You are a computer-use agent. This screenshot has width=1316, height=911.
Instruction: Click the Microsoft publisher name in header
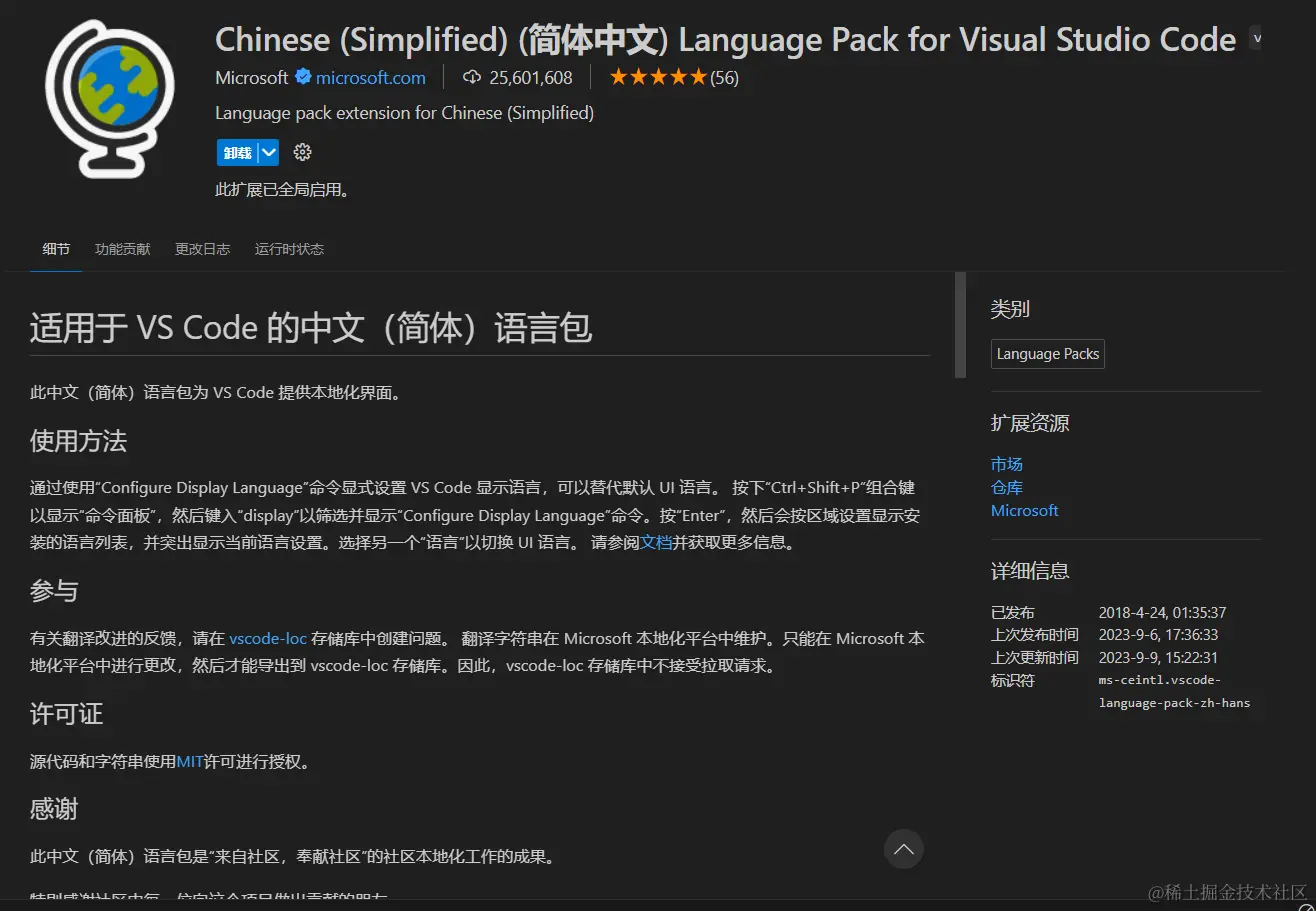pos(252,77)
